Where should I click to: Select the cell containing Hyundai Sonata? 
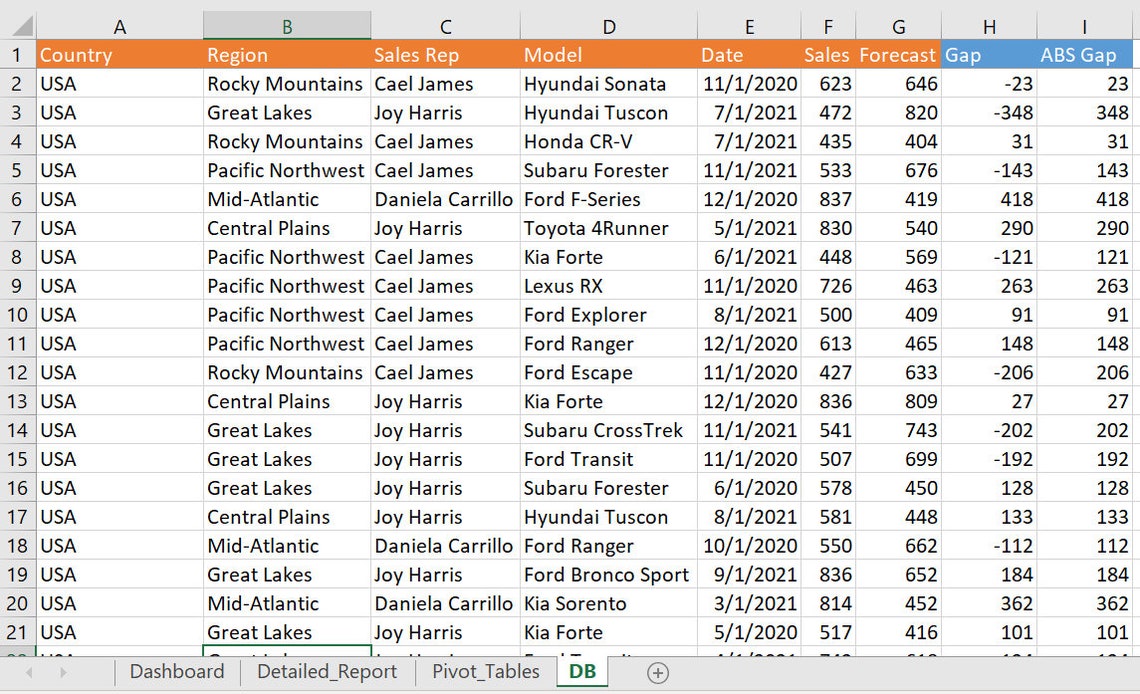(608, 84)
